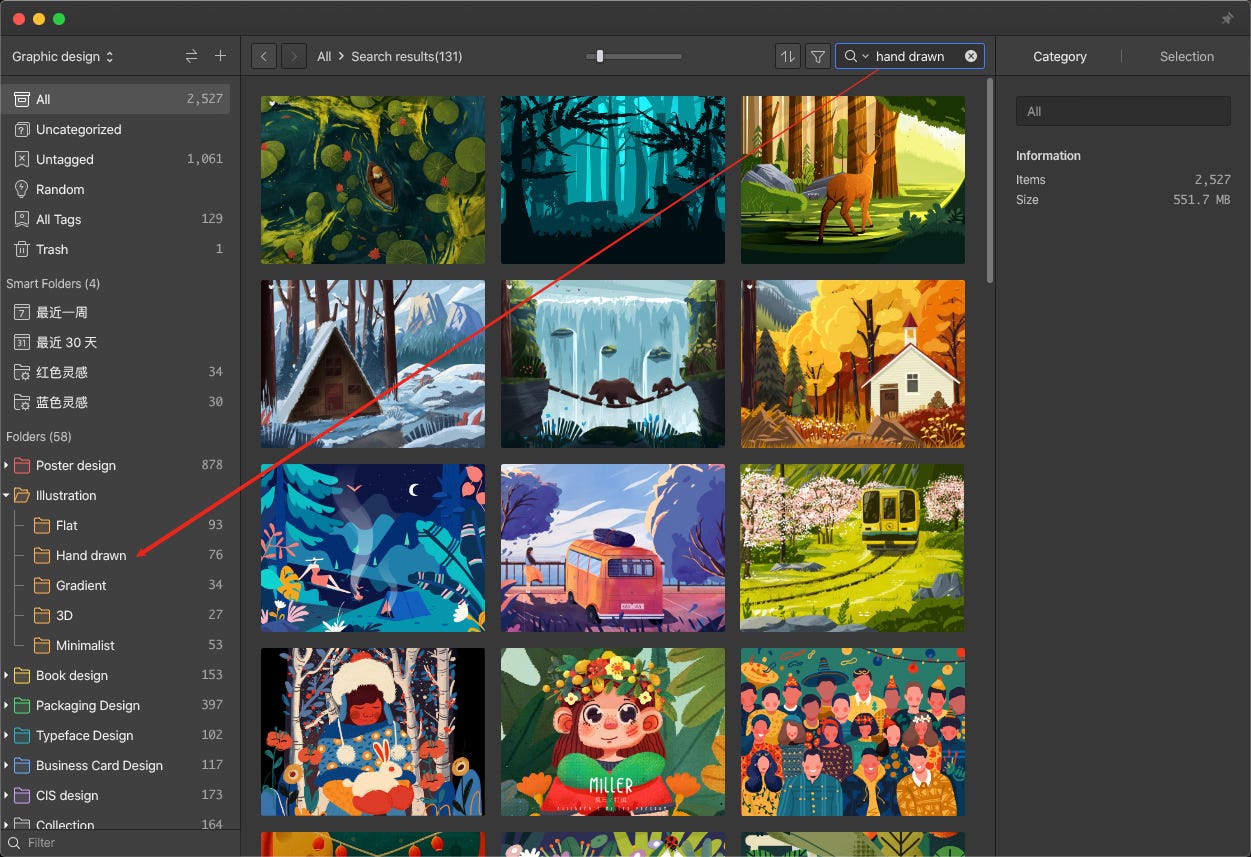Go back with the left arrow button
The width and height of the screenshot is (1251, 857).
(x=264, y=57)
